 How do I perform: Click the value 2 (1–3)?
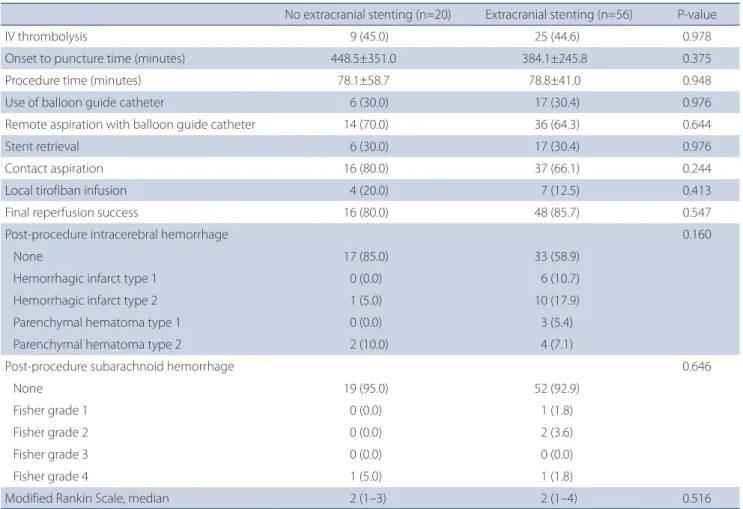367,499
